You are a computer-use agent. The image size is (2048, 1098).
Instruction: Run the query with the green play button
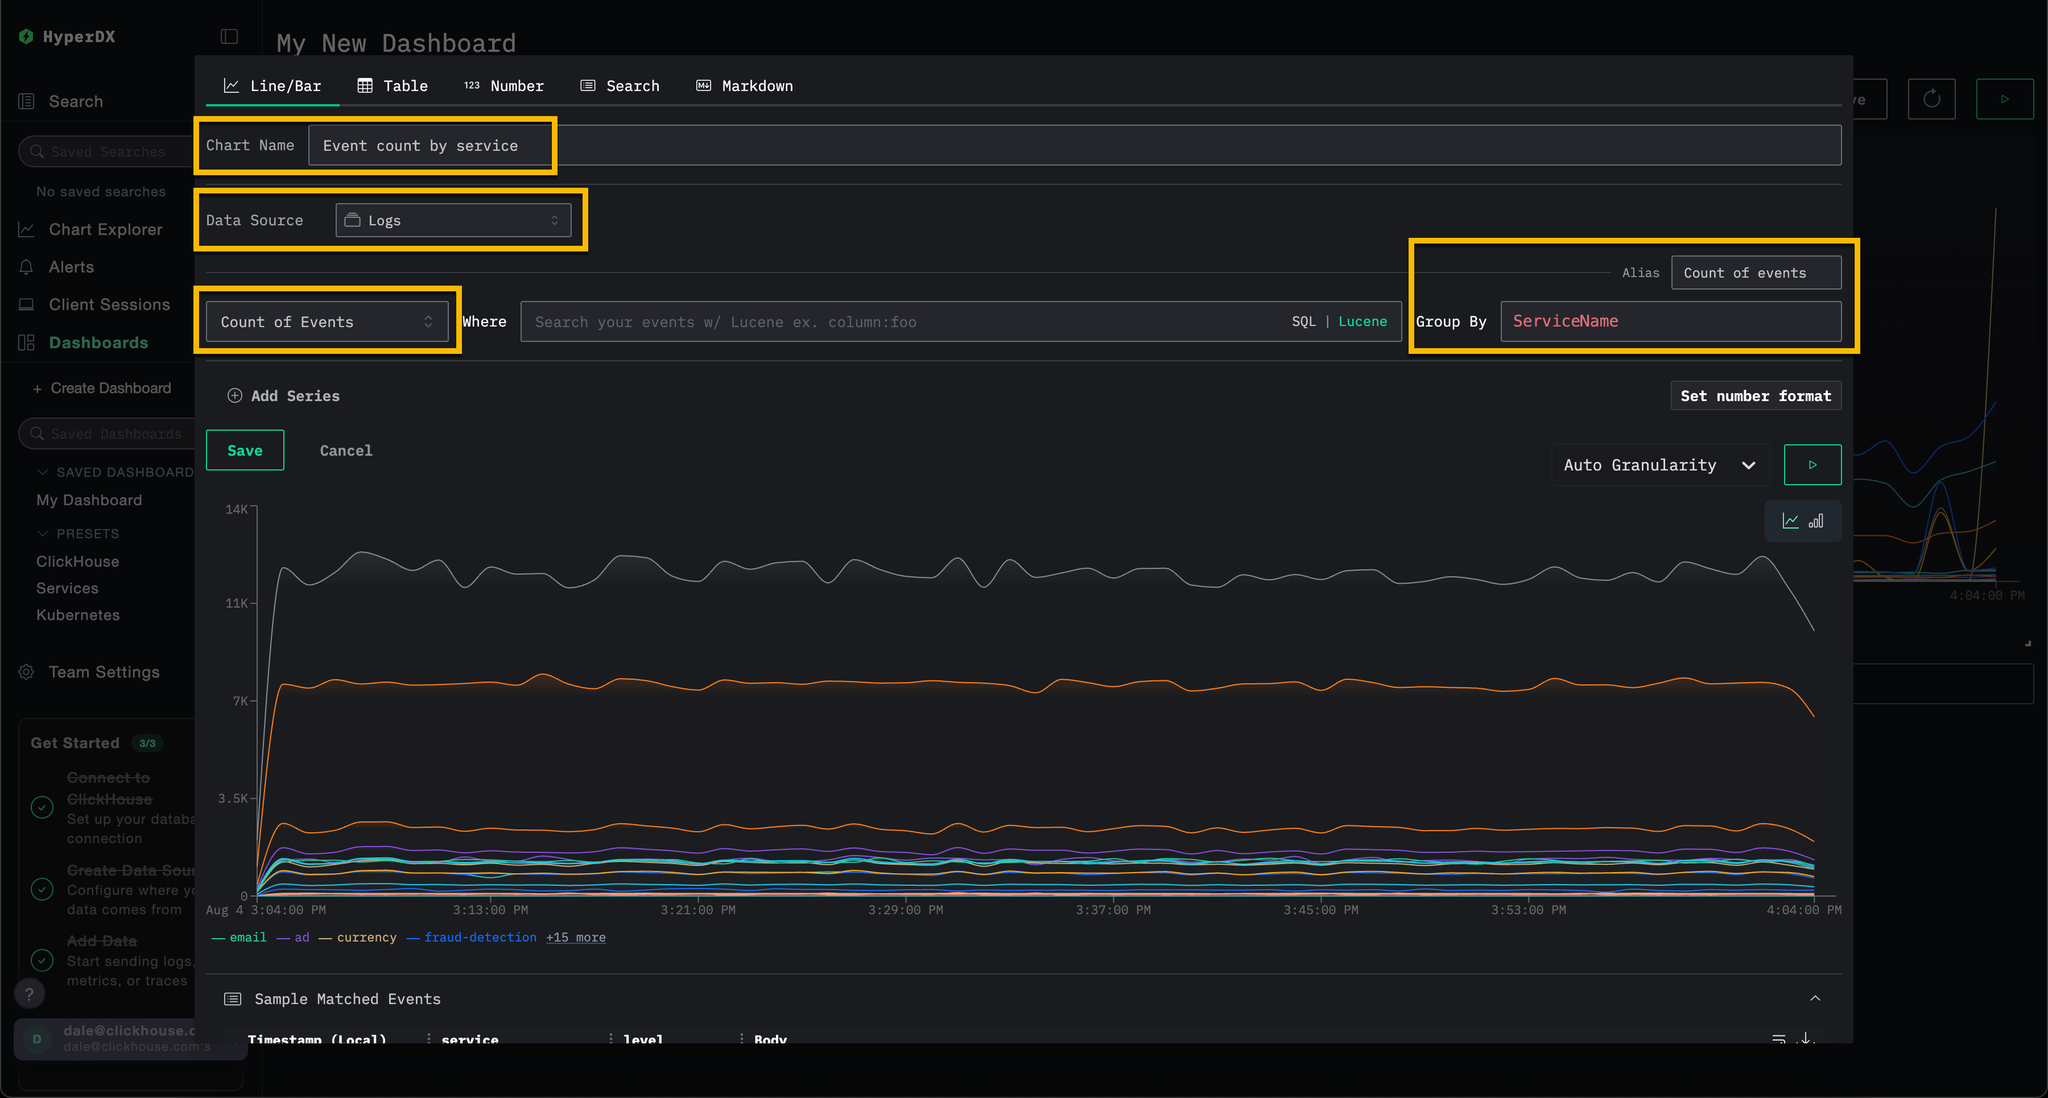point(1812,464)
